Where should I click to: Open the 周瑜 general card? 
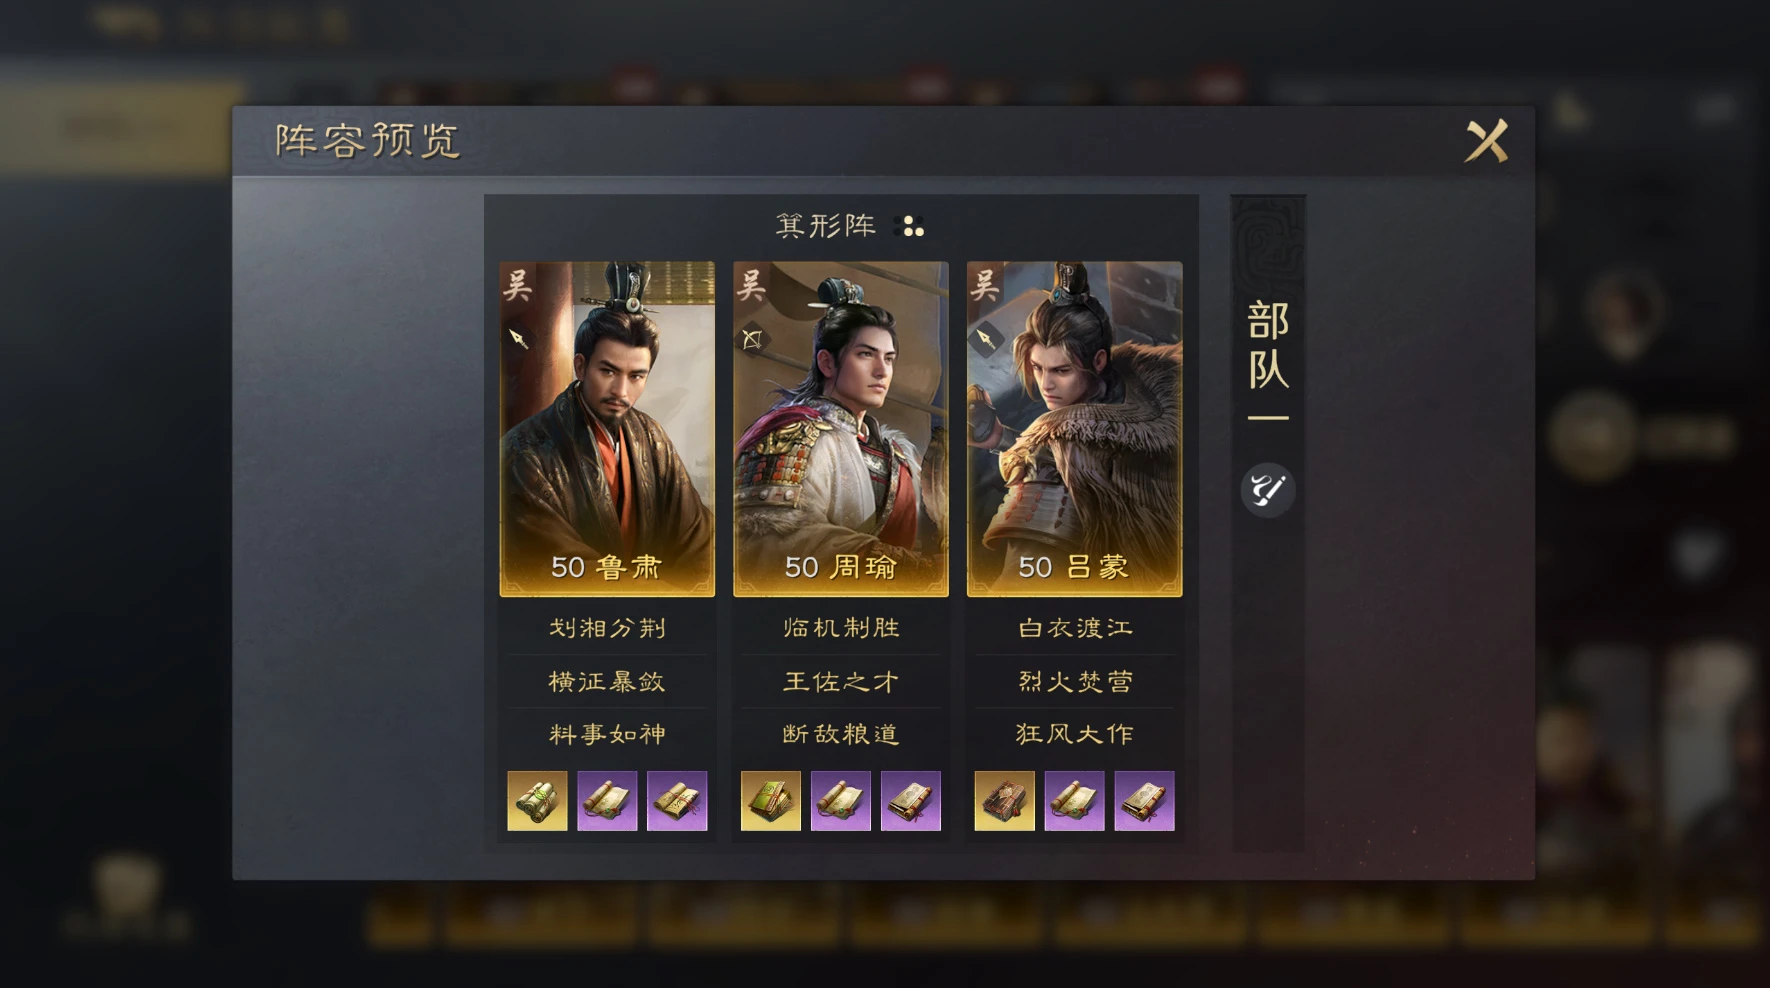(841, 429)
